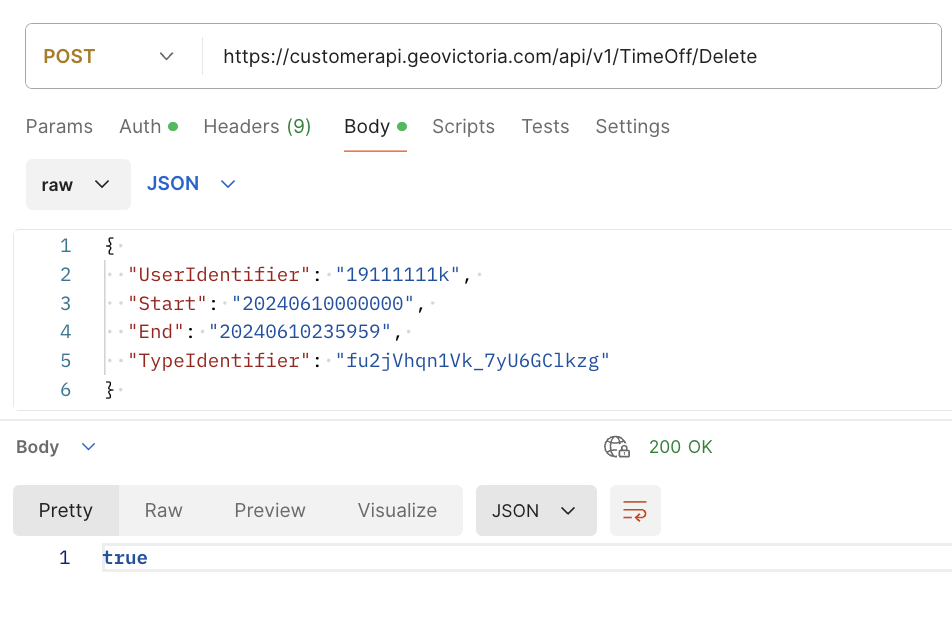952x620 pixels.
Task: Switch to the Params tab
Action: tap(59, 127)
